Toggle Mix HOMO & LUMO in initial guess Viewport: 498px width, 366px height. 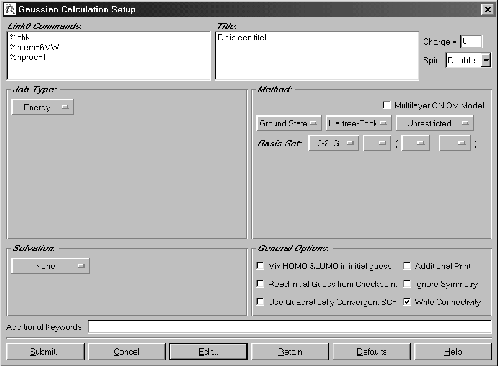[260, 266]
